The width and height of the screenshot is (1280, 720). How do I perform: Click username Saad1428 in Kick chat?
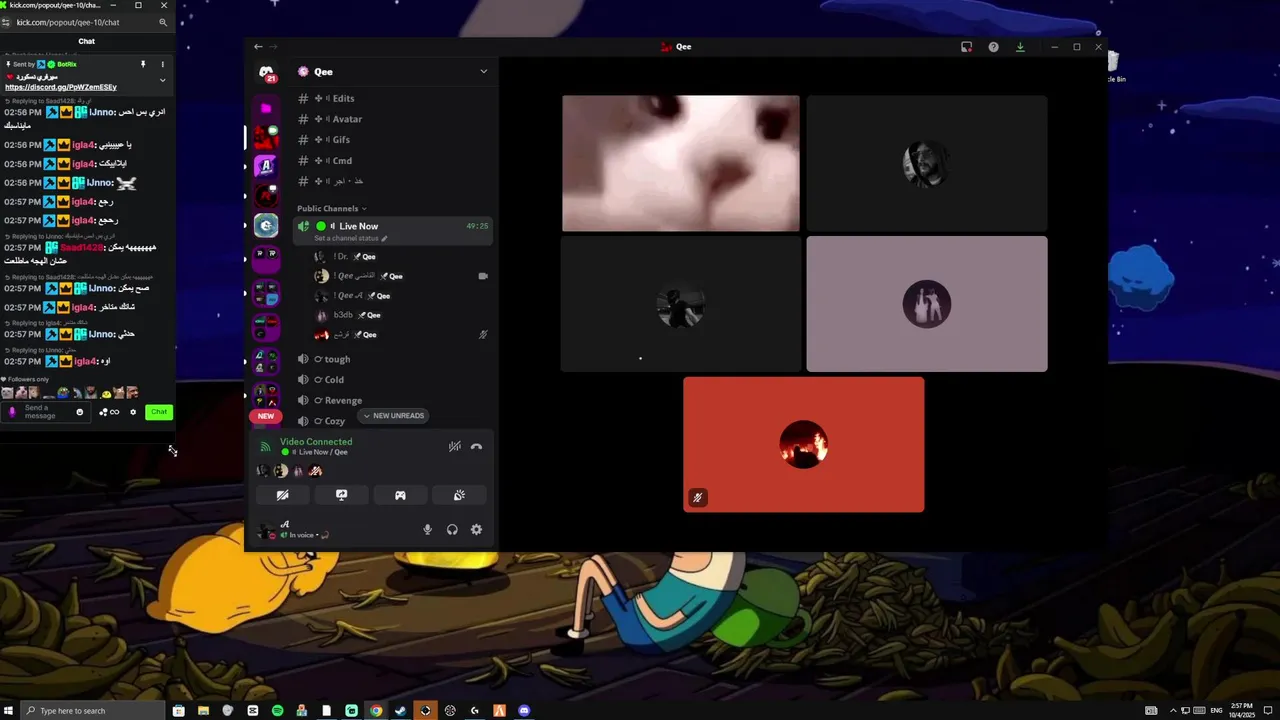[x=82, y=248]
